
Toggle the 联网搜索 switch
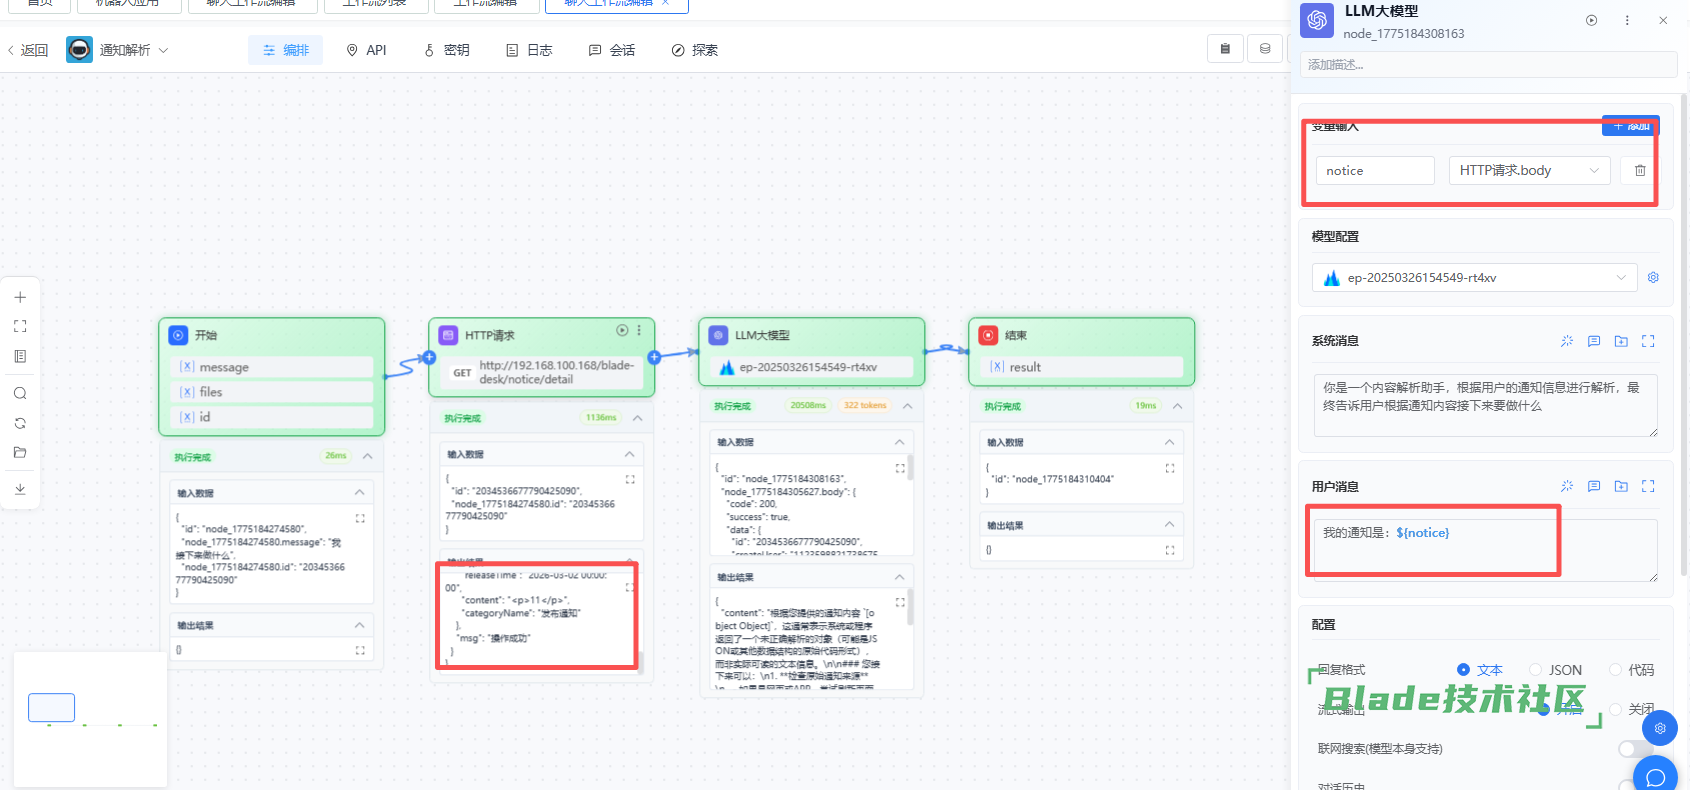coord(1633,749)
